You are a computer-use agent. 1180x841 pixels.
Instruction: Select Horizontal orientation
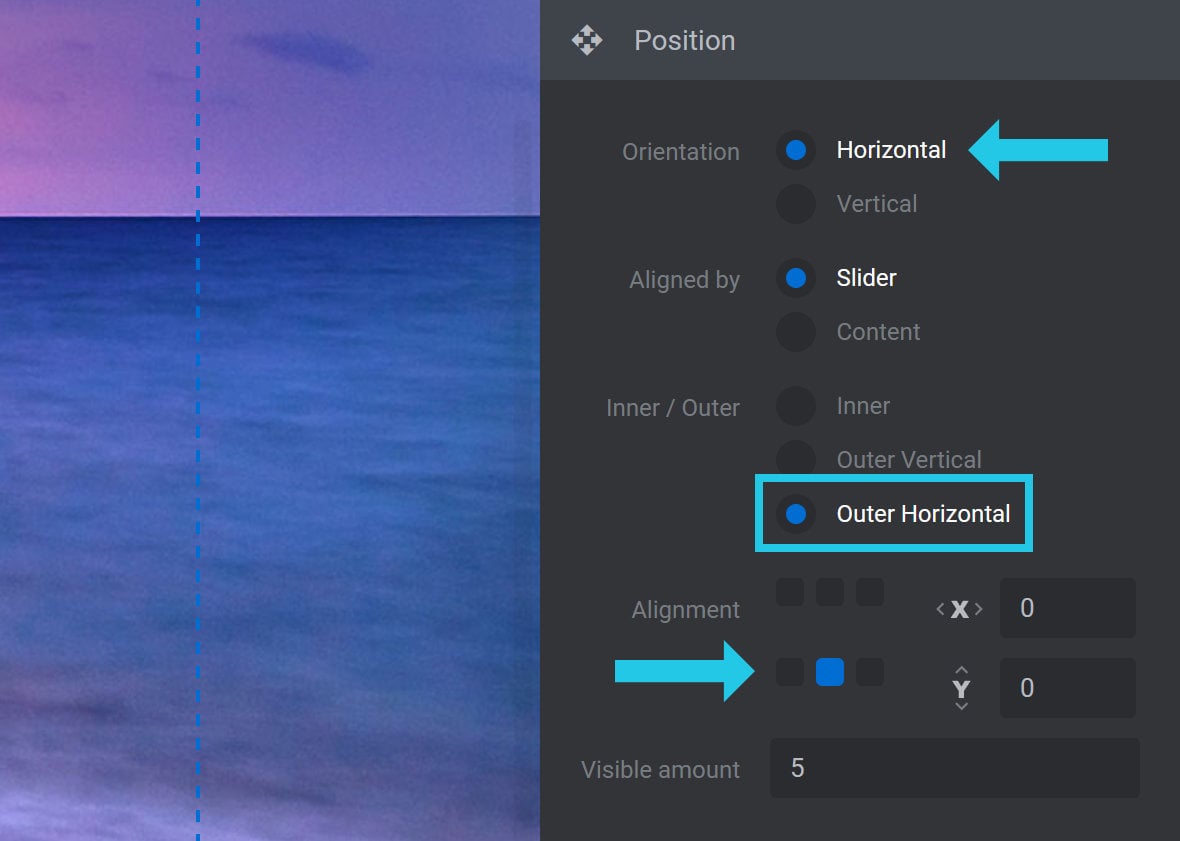pos(796,150)
